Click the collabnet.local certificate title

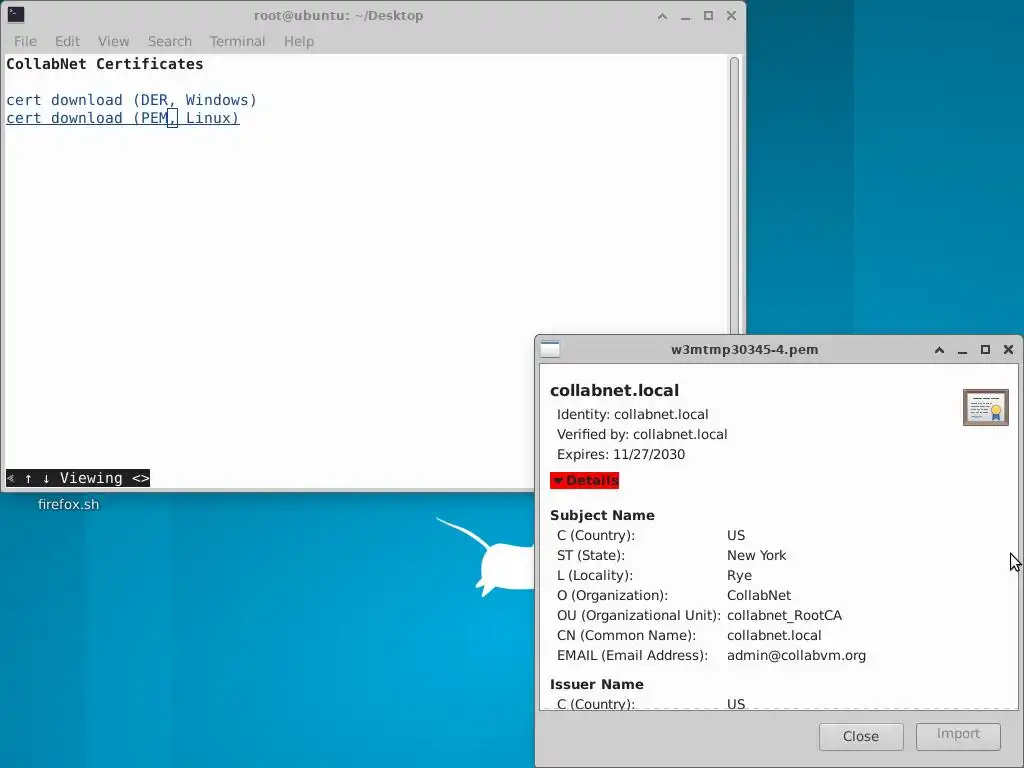point(615,391)
